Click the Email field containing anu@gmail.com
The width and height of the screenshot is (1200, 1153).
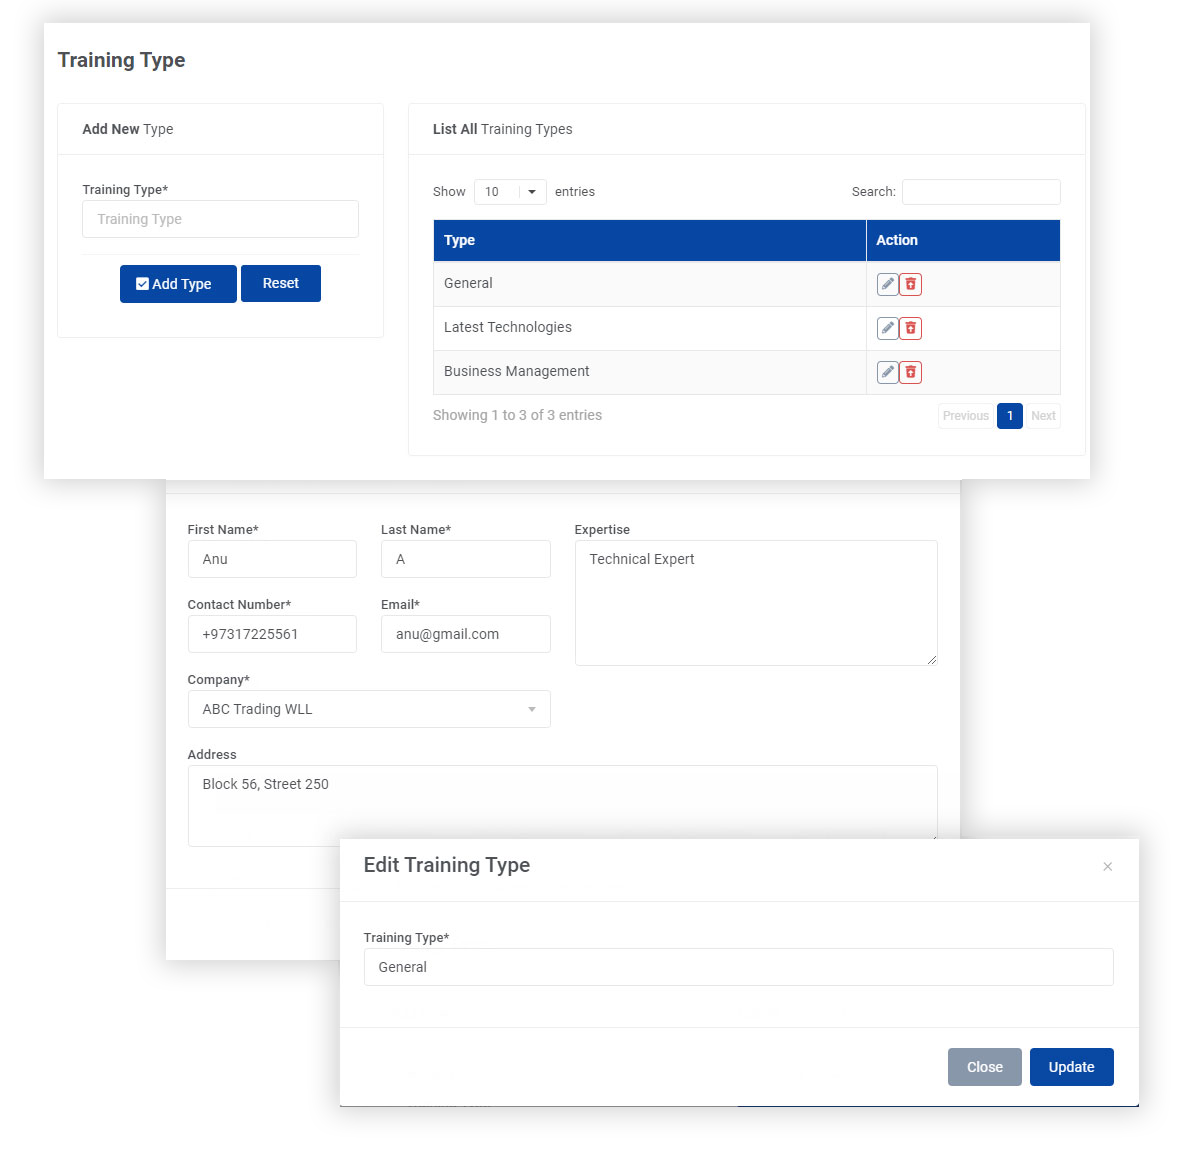point(465,634)
